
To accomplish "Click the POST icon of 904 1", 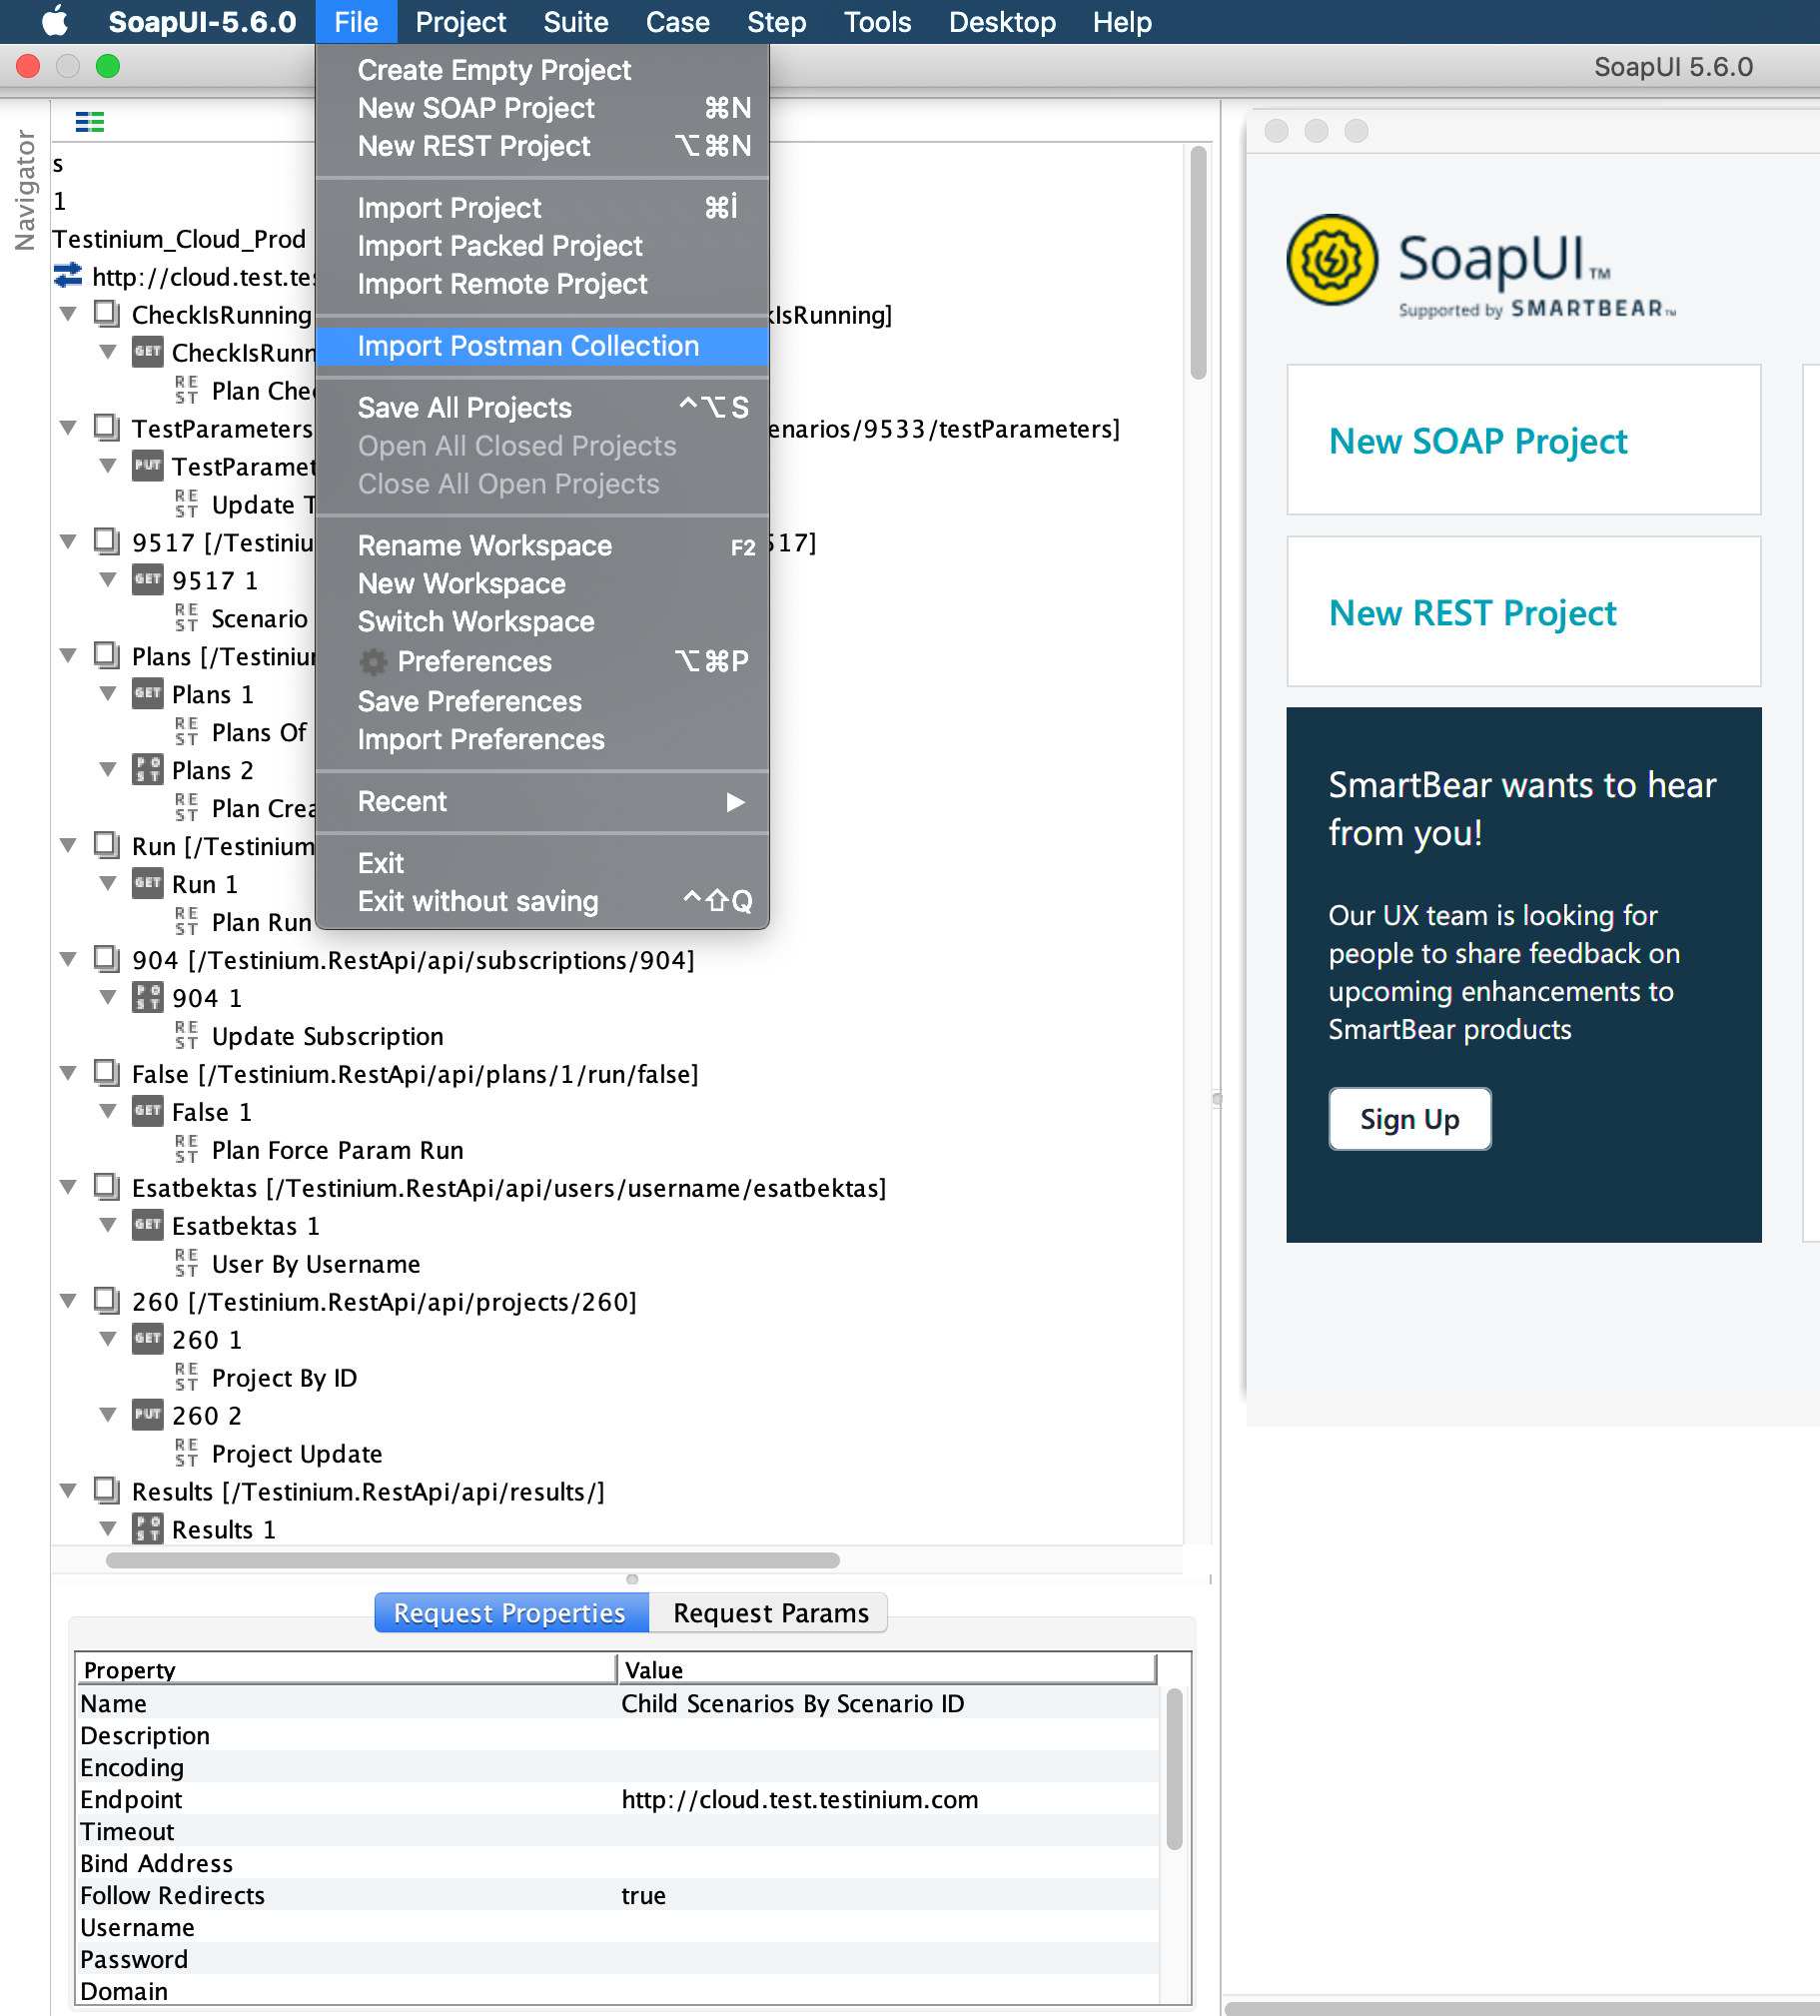I will click(148, 997).
